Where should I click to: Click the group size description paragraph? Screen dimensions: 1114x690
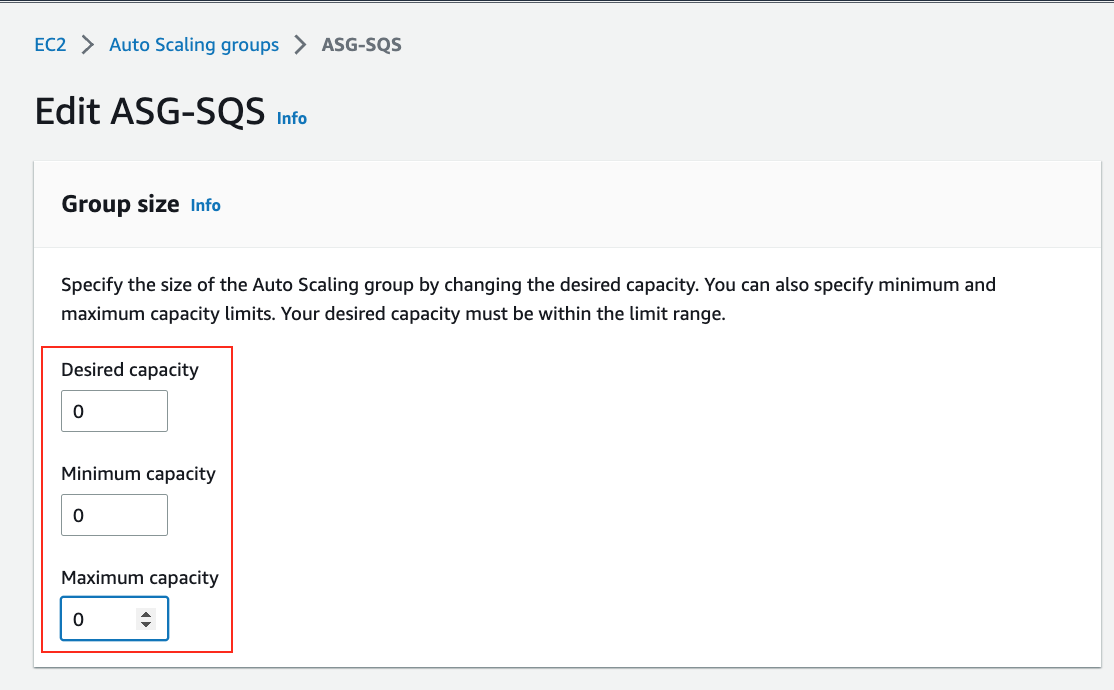[x=529, y=299]
